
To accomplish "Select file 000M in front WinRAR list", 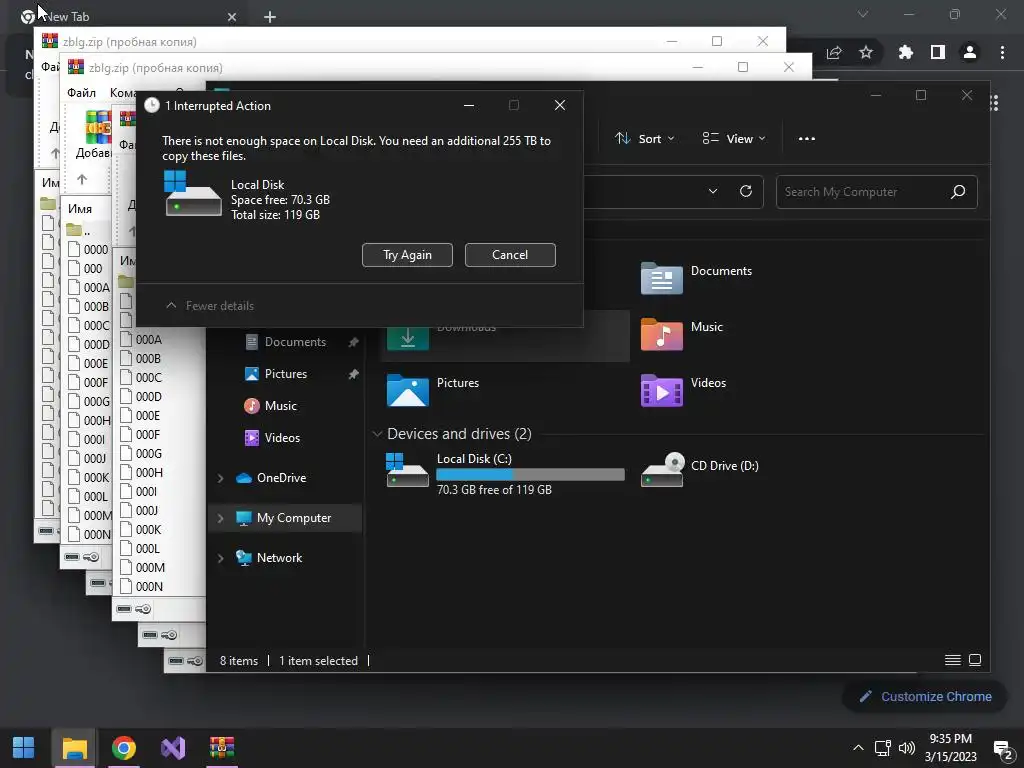I will click(x=150, y=568).
